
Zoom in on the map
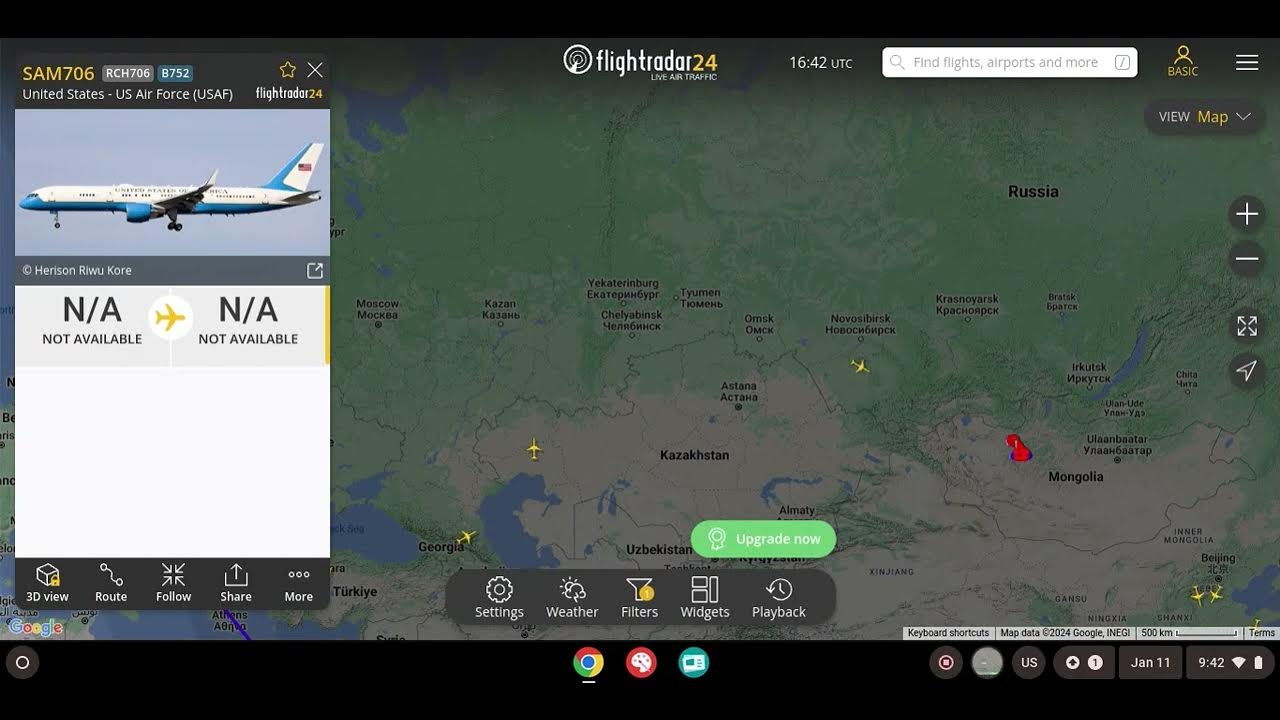[x=1247, y=215]
